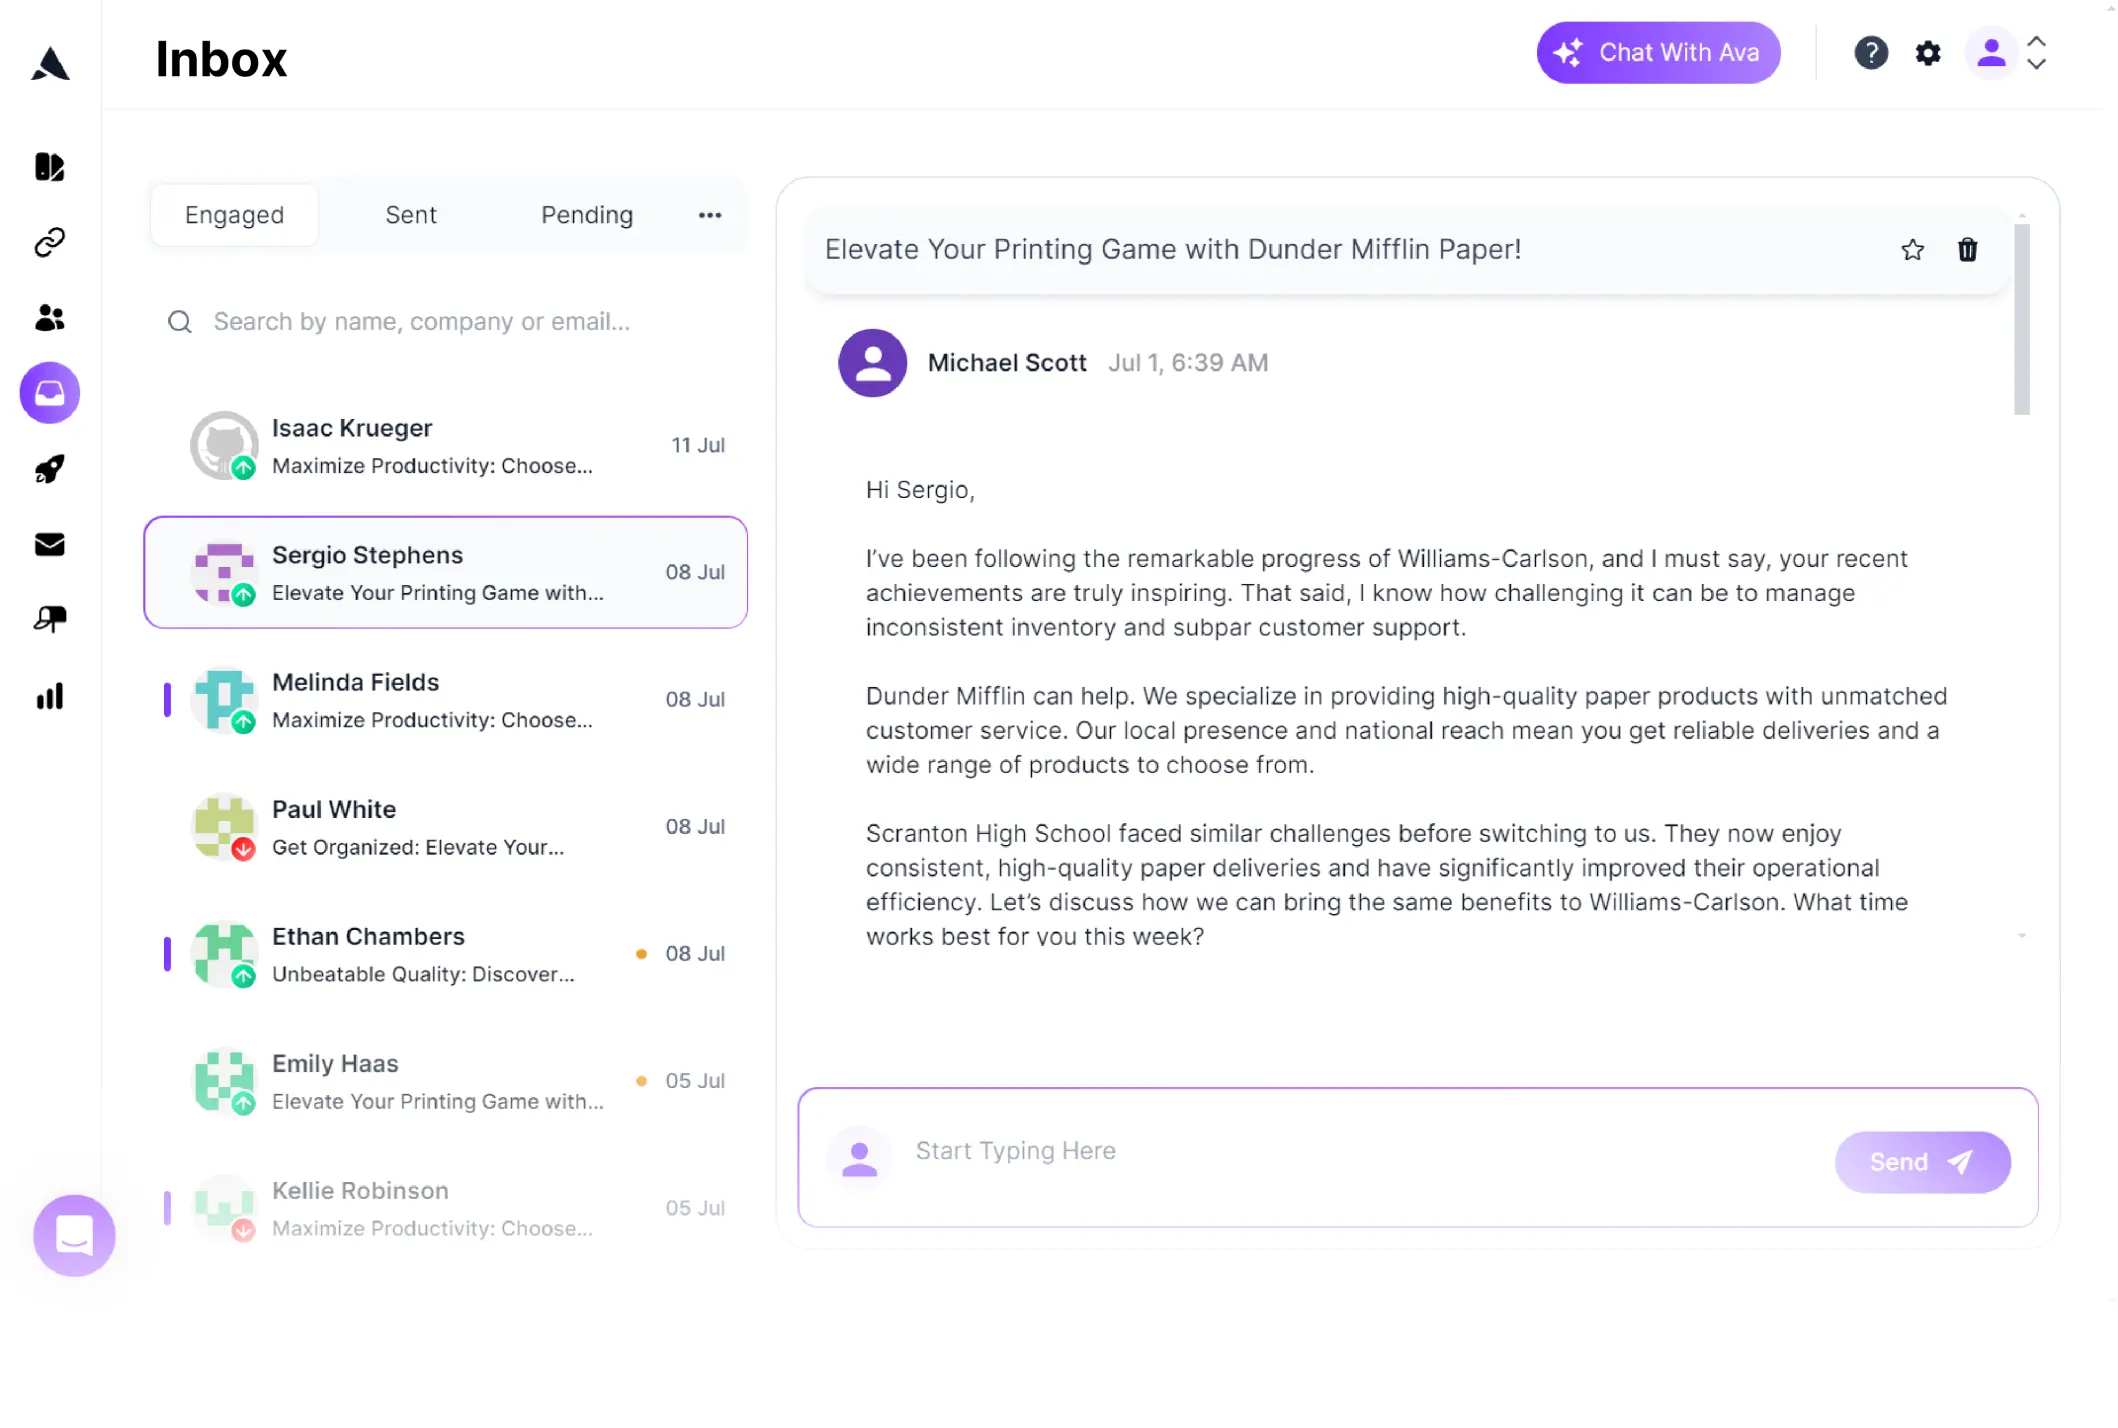Click Isaac Krueger's green up-arrow status badge
This screenshot has width=2118, height=1428.
(243, 468)
